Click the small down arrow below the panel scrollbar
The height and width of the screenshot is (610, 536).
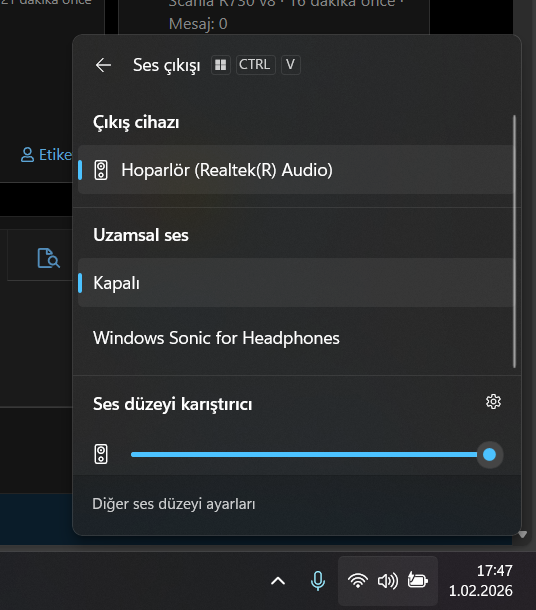coord(522,535)
